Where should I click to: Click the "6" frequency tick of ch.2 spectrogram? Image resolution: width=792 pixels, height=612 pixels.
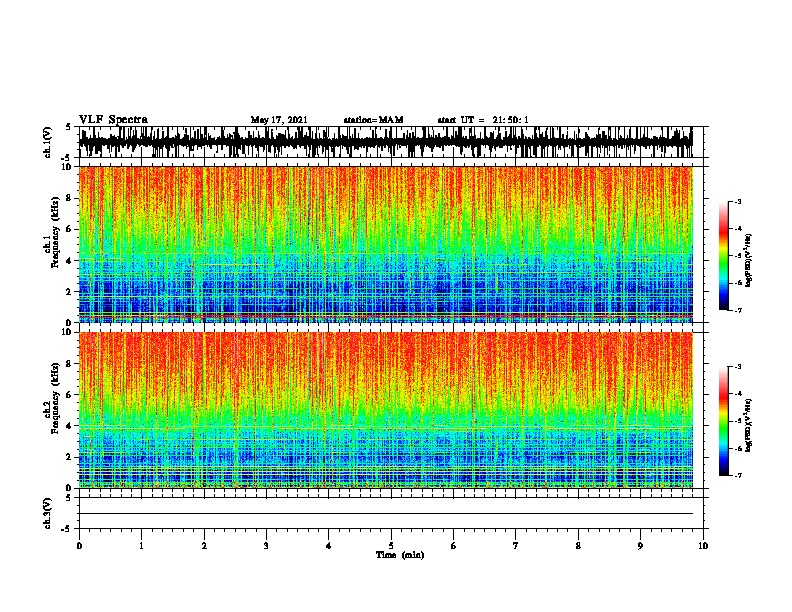[x=70, y=394]
